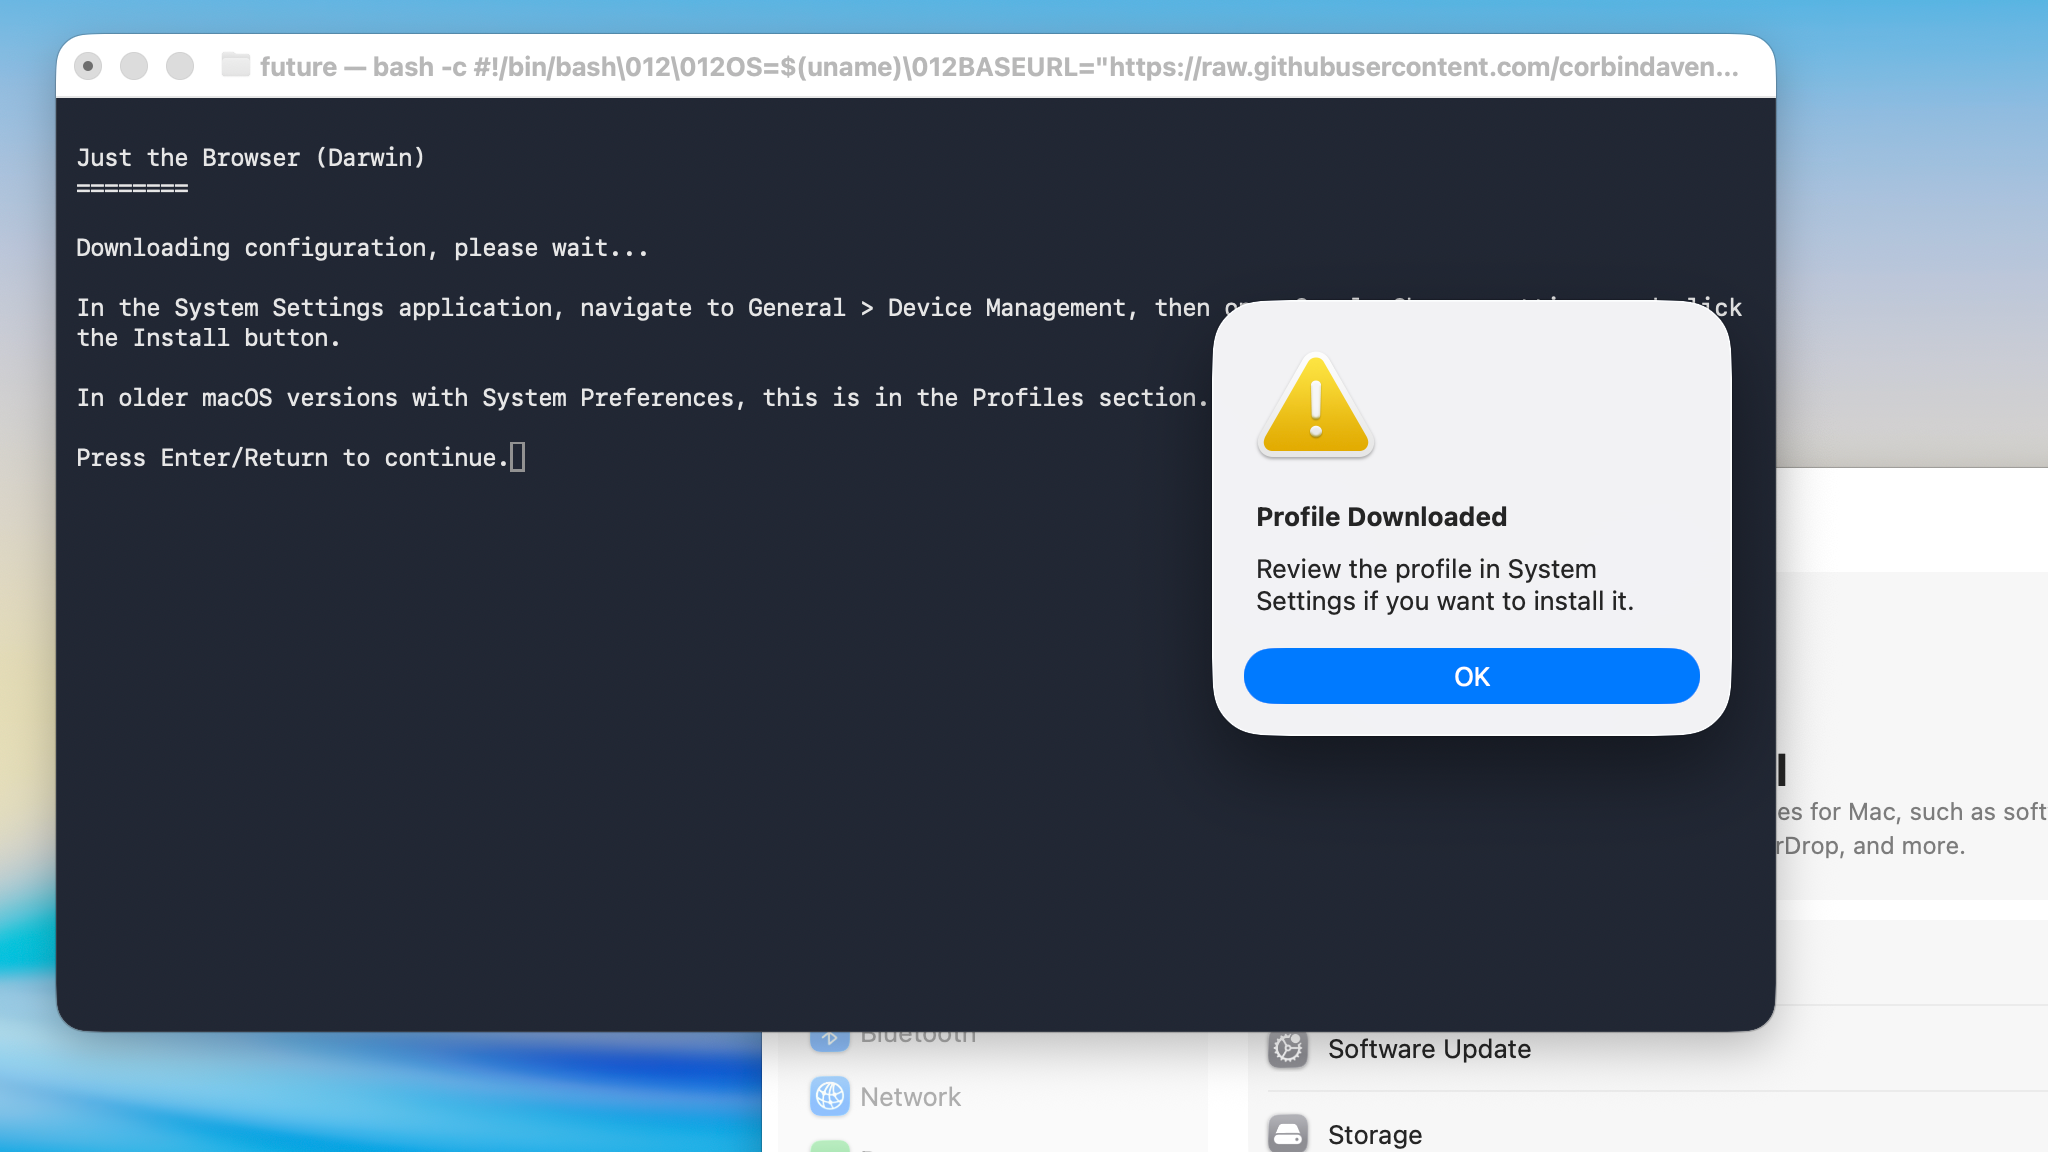This screenshot has width=2048, height=1152.
Task: Click the Software Update gear icon
Action: coord(1290,1049)
